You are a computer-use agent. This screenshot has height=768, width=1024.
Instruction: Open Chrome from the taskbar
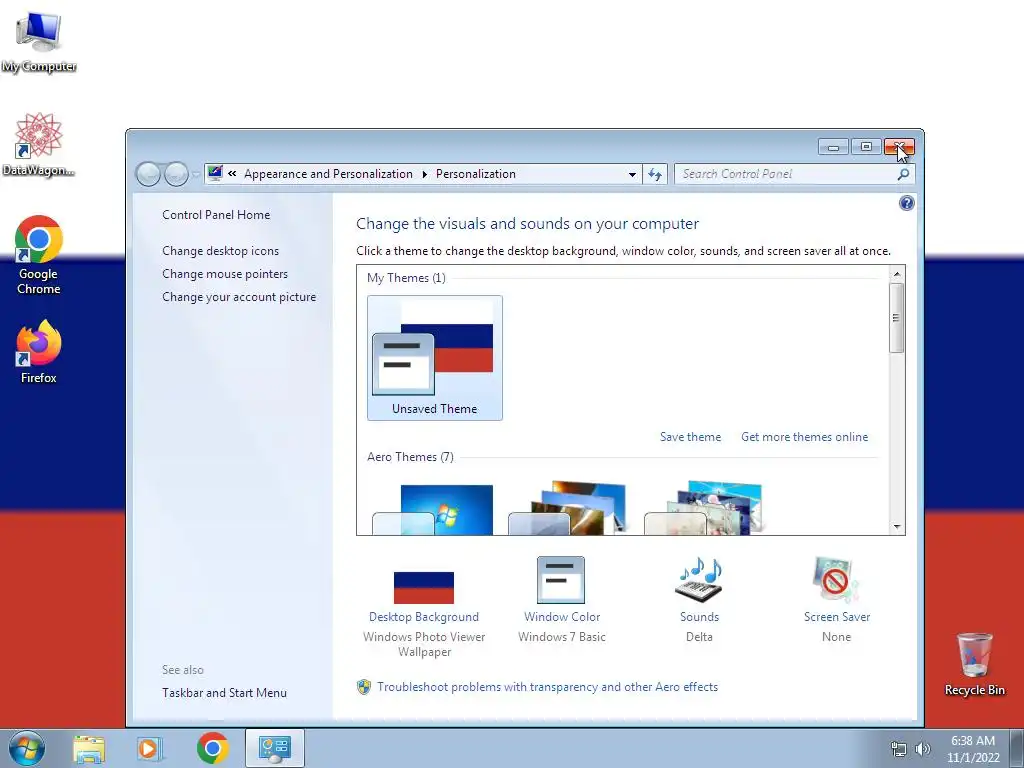coord(212,748)
